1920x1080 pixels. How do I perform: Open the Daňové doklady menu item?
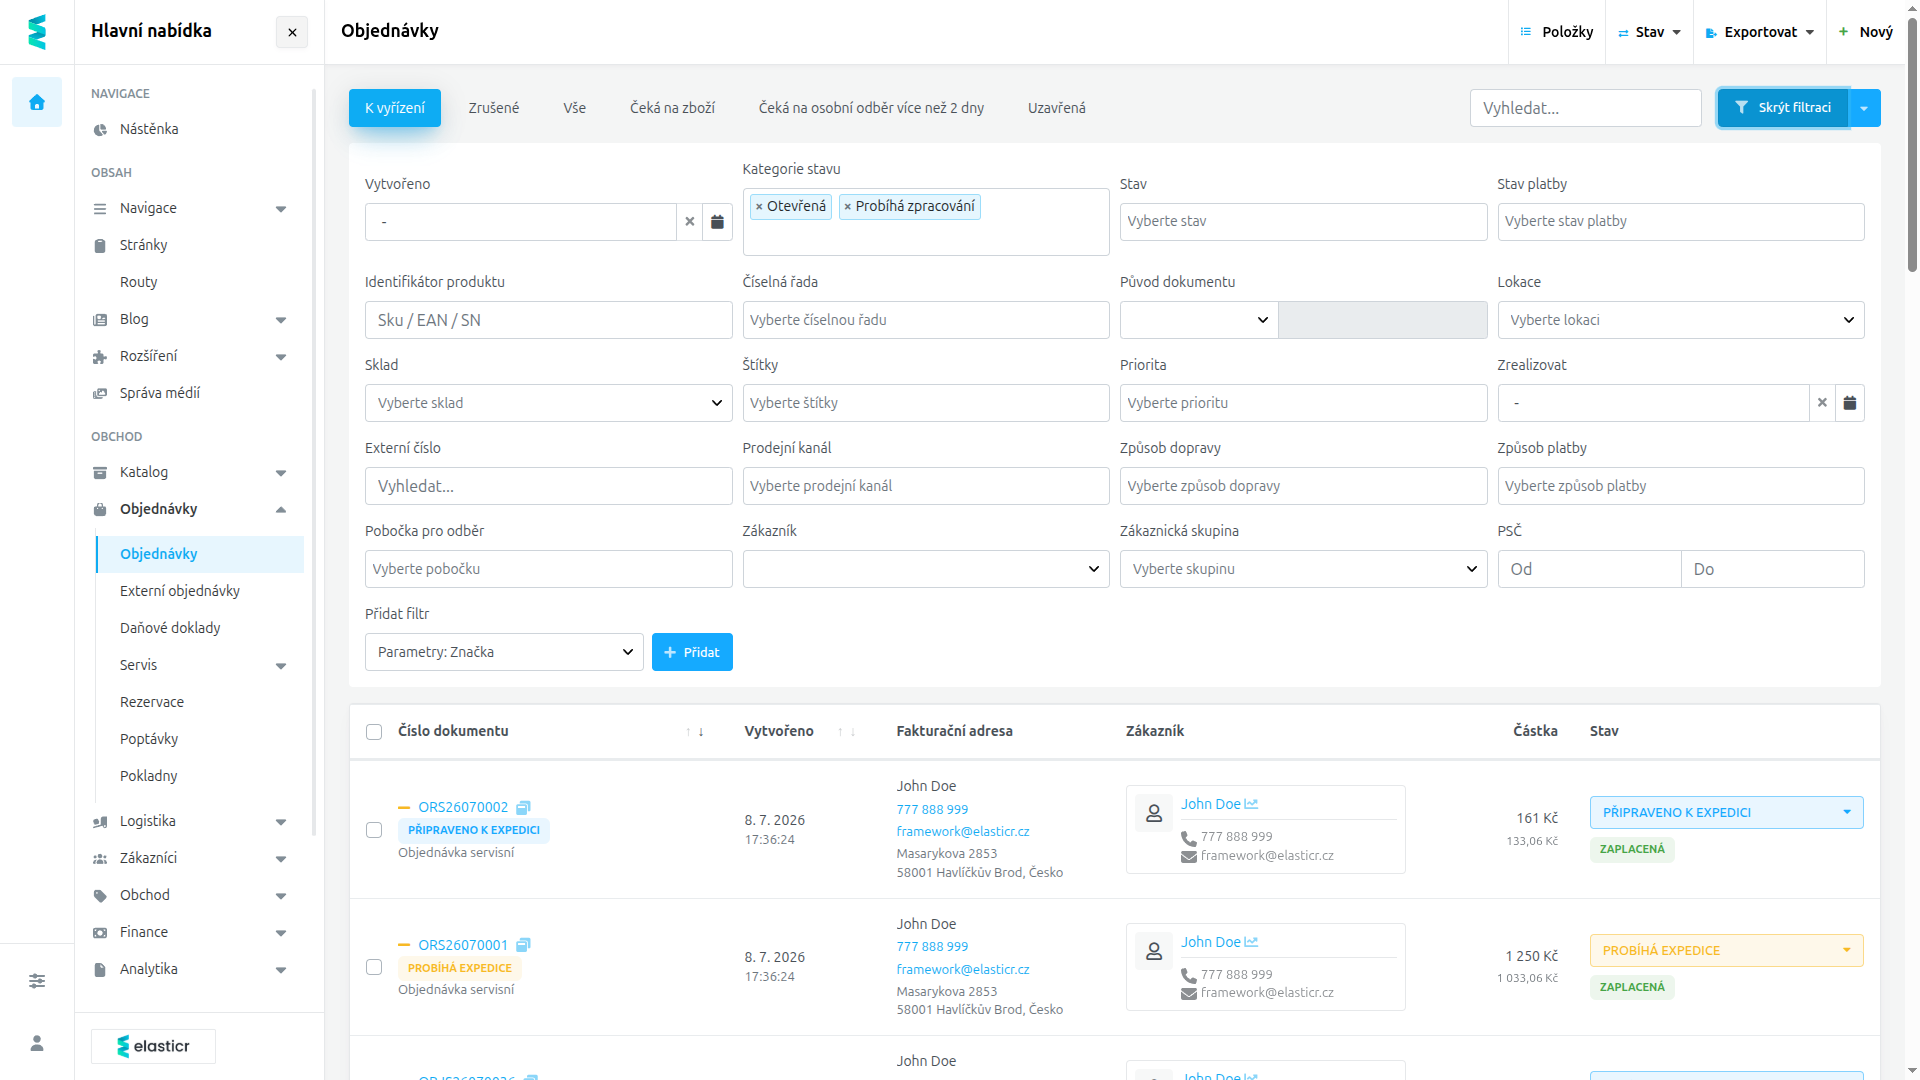pyautogui.click(x=170, y=628)
